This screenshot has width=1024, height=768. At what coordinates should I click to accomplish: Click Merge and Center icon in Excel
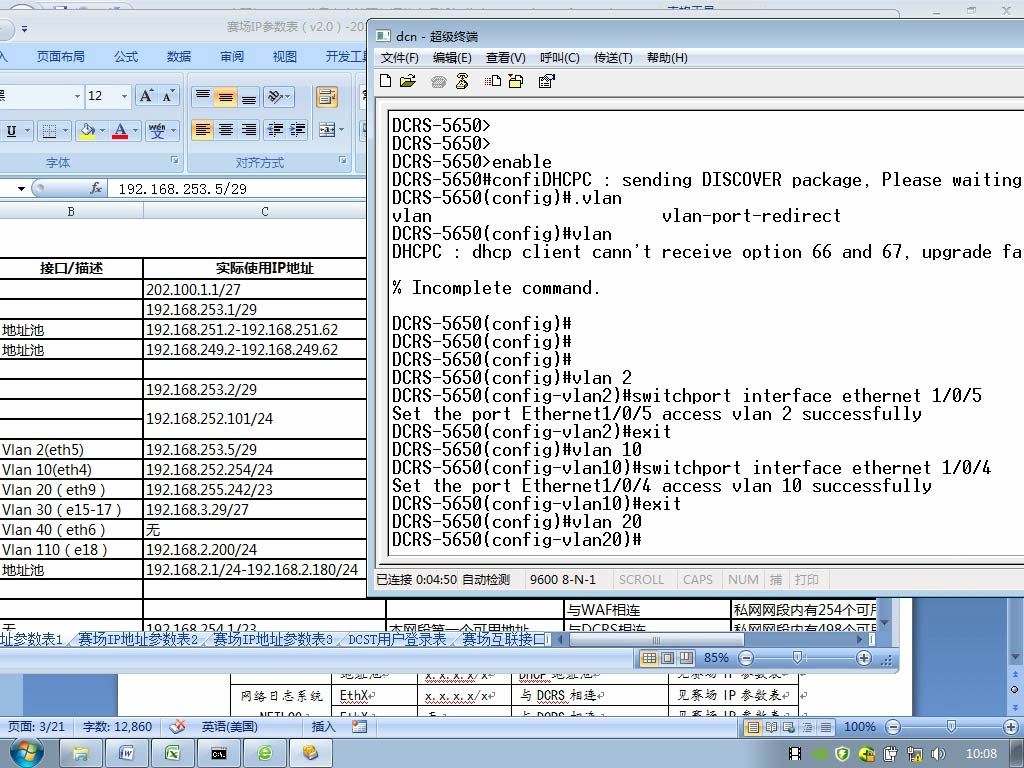click(327, 129)
